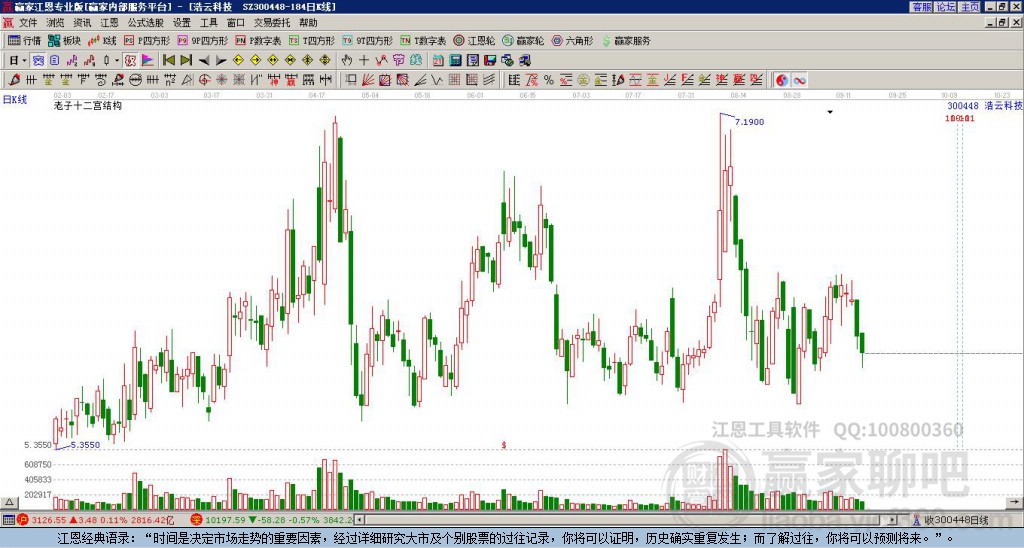Open the K线 chart view
The height and width of the screenshot is (548, 1024).
(x=103, y=40)
